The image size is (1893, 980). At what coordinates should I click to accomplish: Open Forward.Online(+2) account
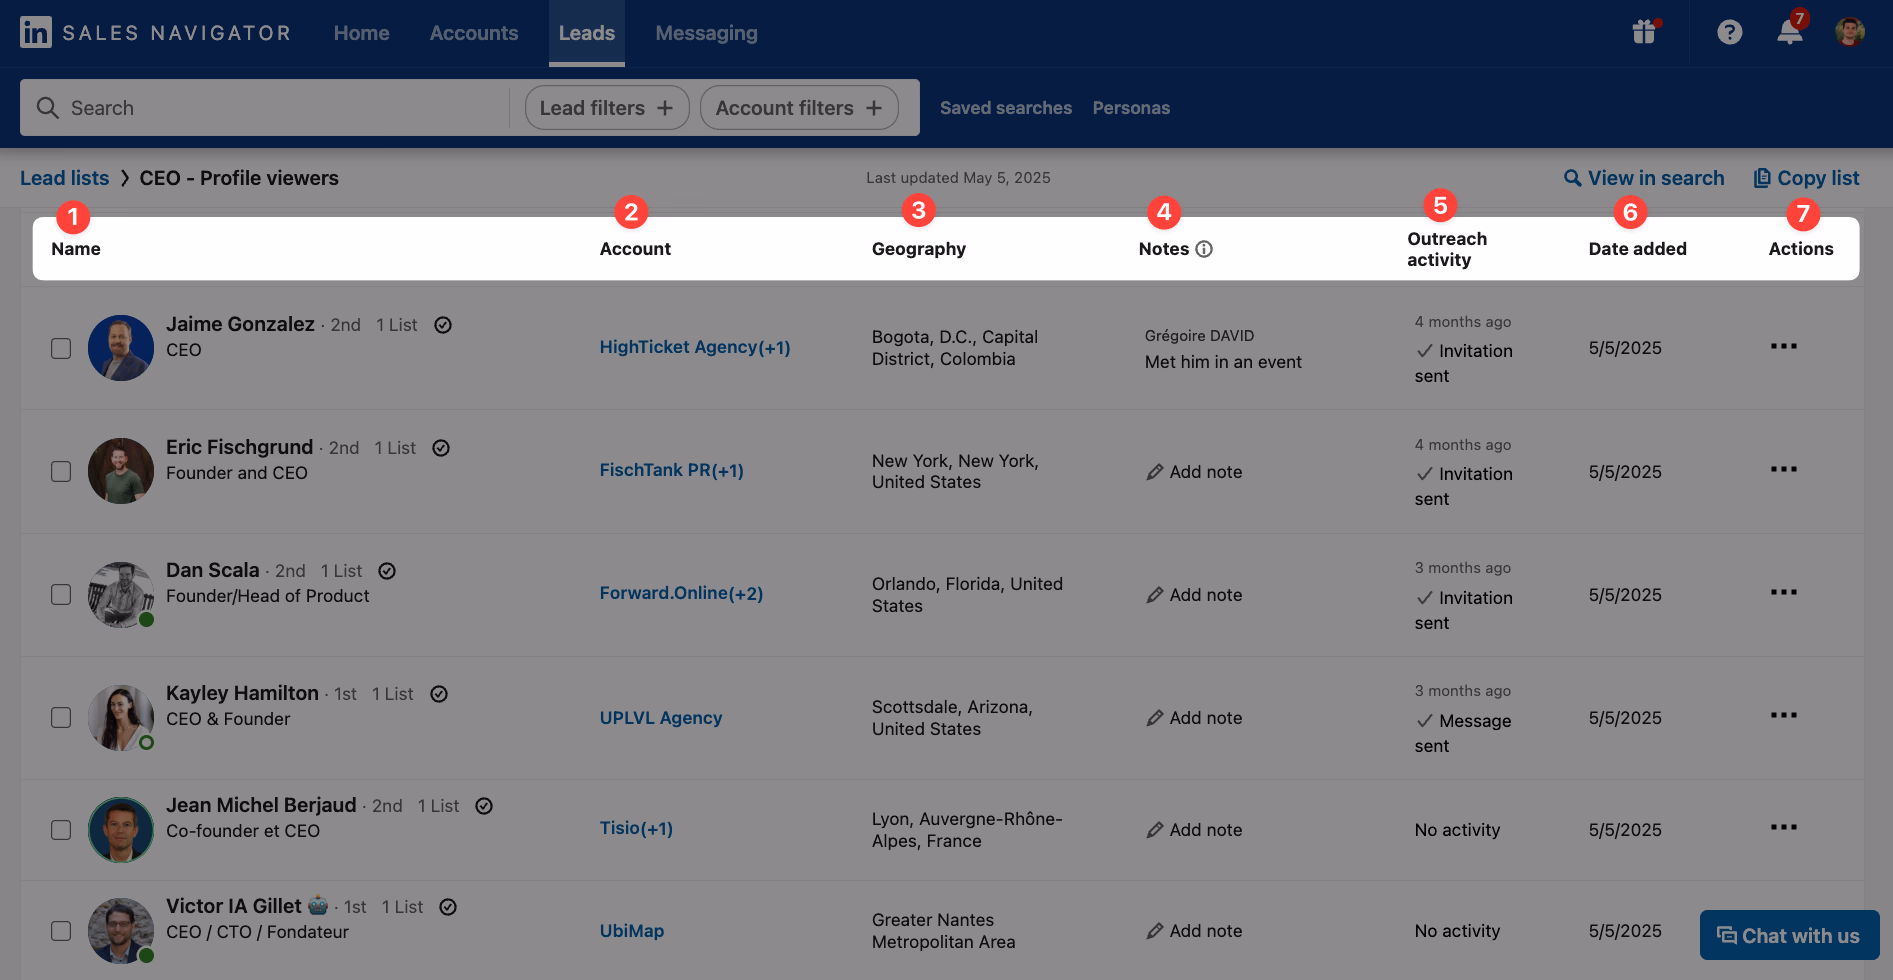681,593
